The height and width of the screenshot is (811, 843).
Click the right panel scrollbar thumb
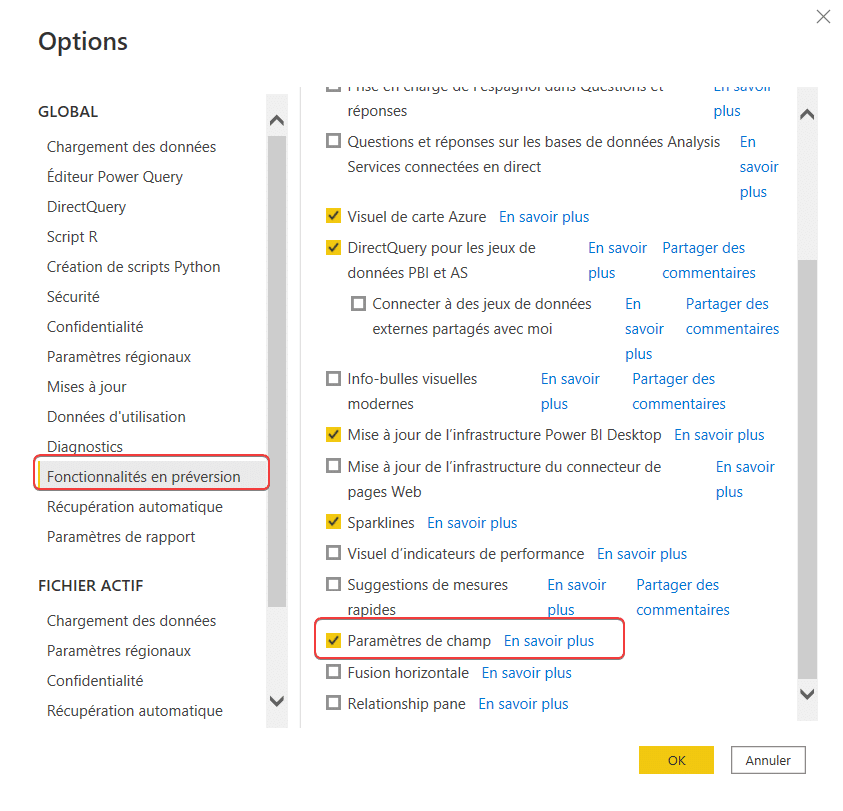click(x=807, y=469)
